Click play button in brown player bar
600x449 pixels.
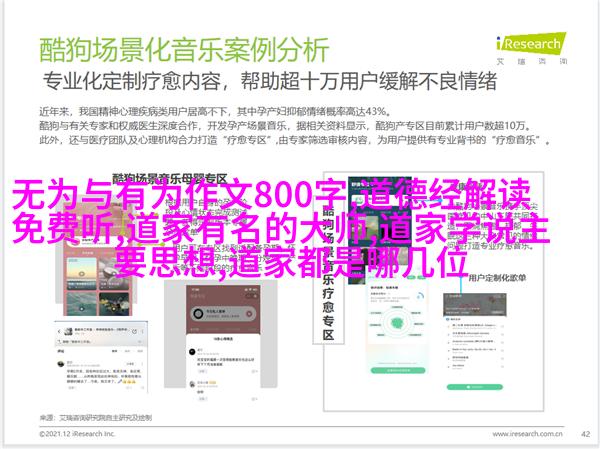pos(249,314)
